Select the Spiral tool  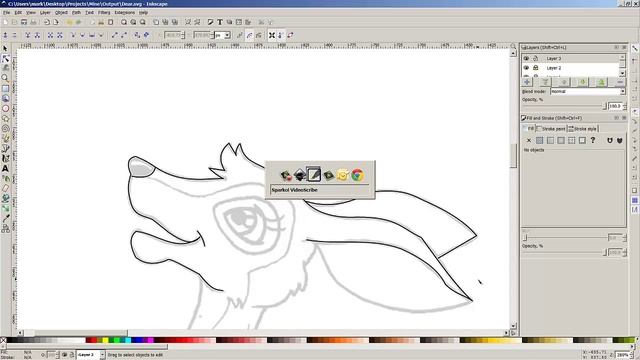(5, 129)
